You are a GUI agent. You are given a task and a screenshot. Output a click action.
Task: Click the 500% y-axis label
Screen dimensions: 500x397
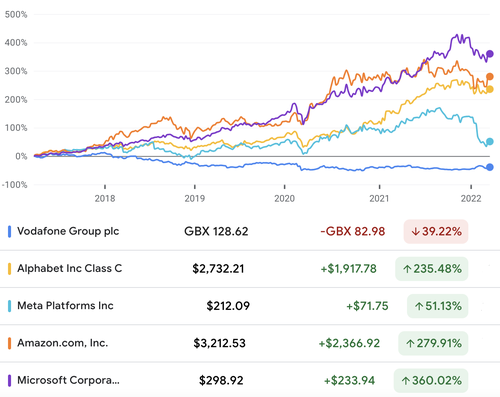tap(16, 14)
